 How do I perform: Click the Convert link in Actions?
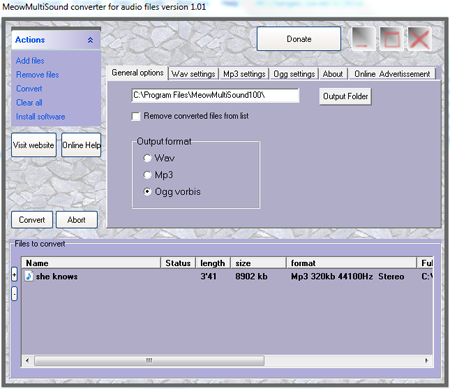[x=29, y=89]
